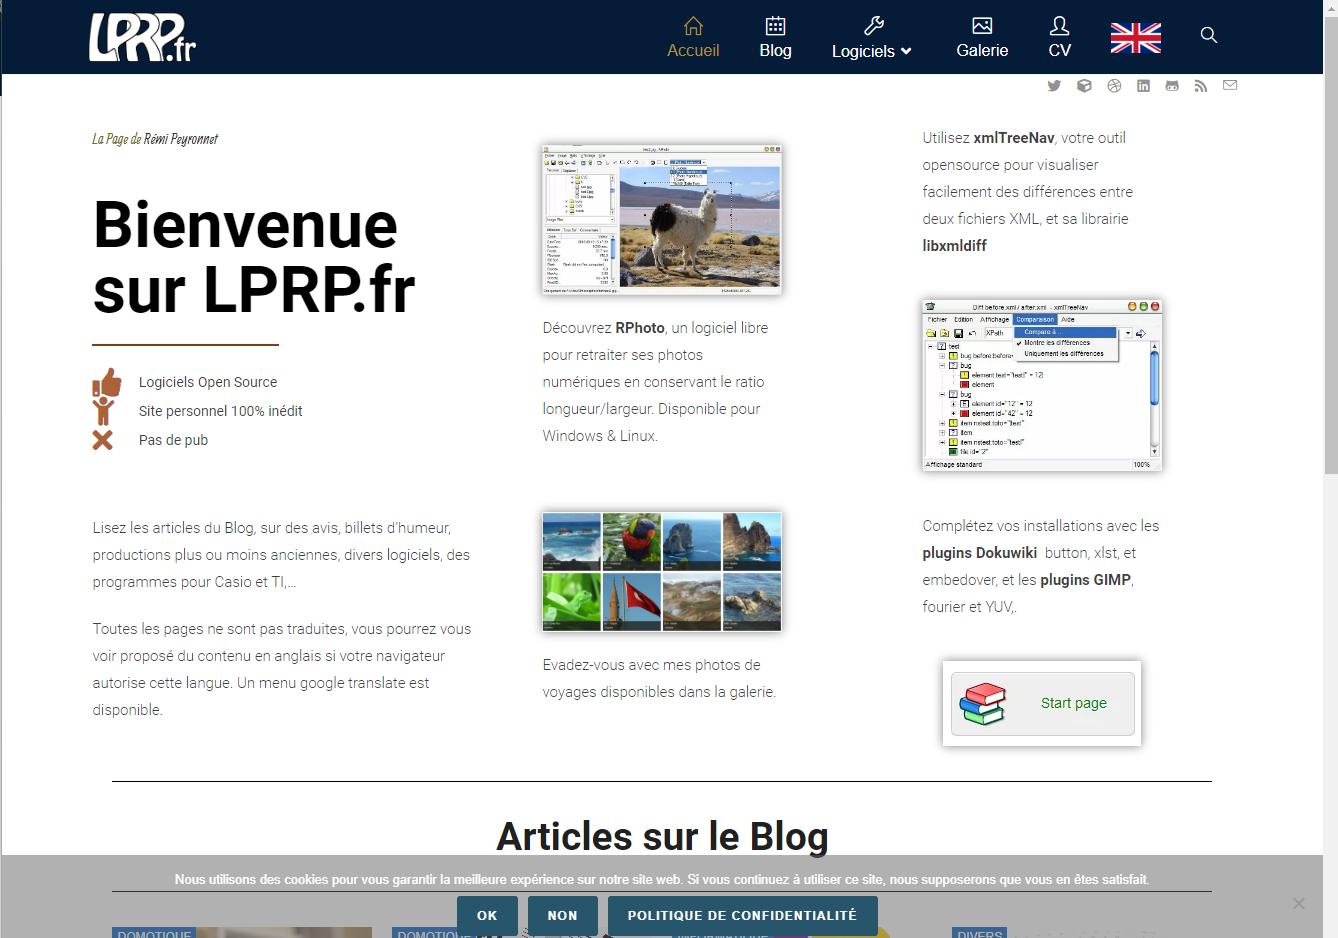Click the person icon above CV
The height and width of the screenshot is (938, 1338).
coord(1060,25)
